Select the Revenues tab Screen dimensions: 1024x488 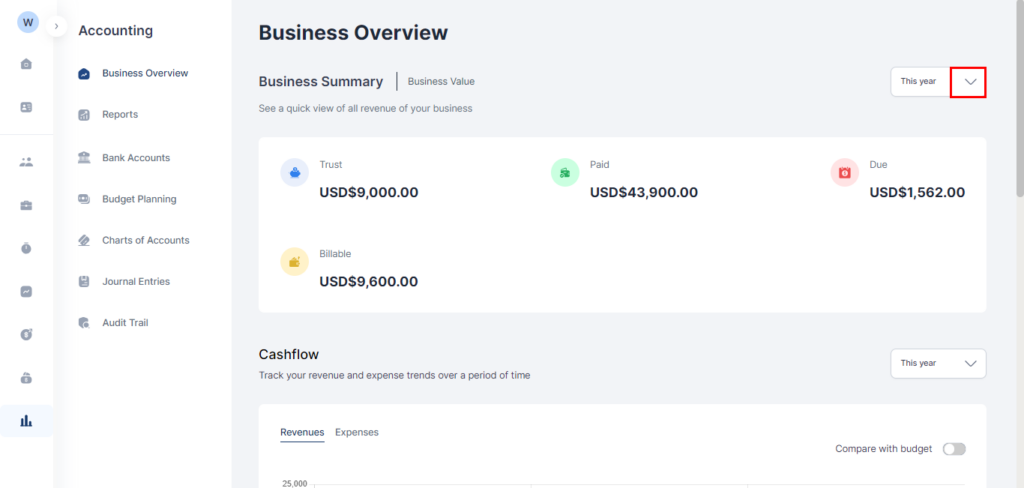click(302, 432)
